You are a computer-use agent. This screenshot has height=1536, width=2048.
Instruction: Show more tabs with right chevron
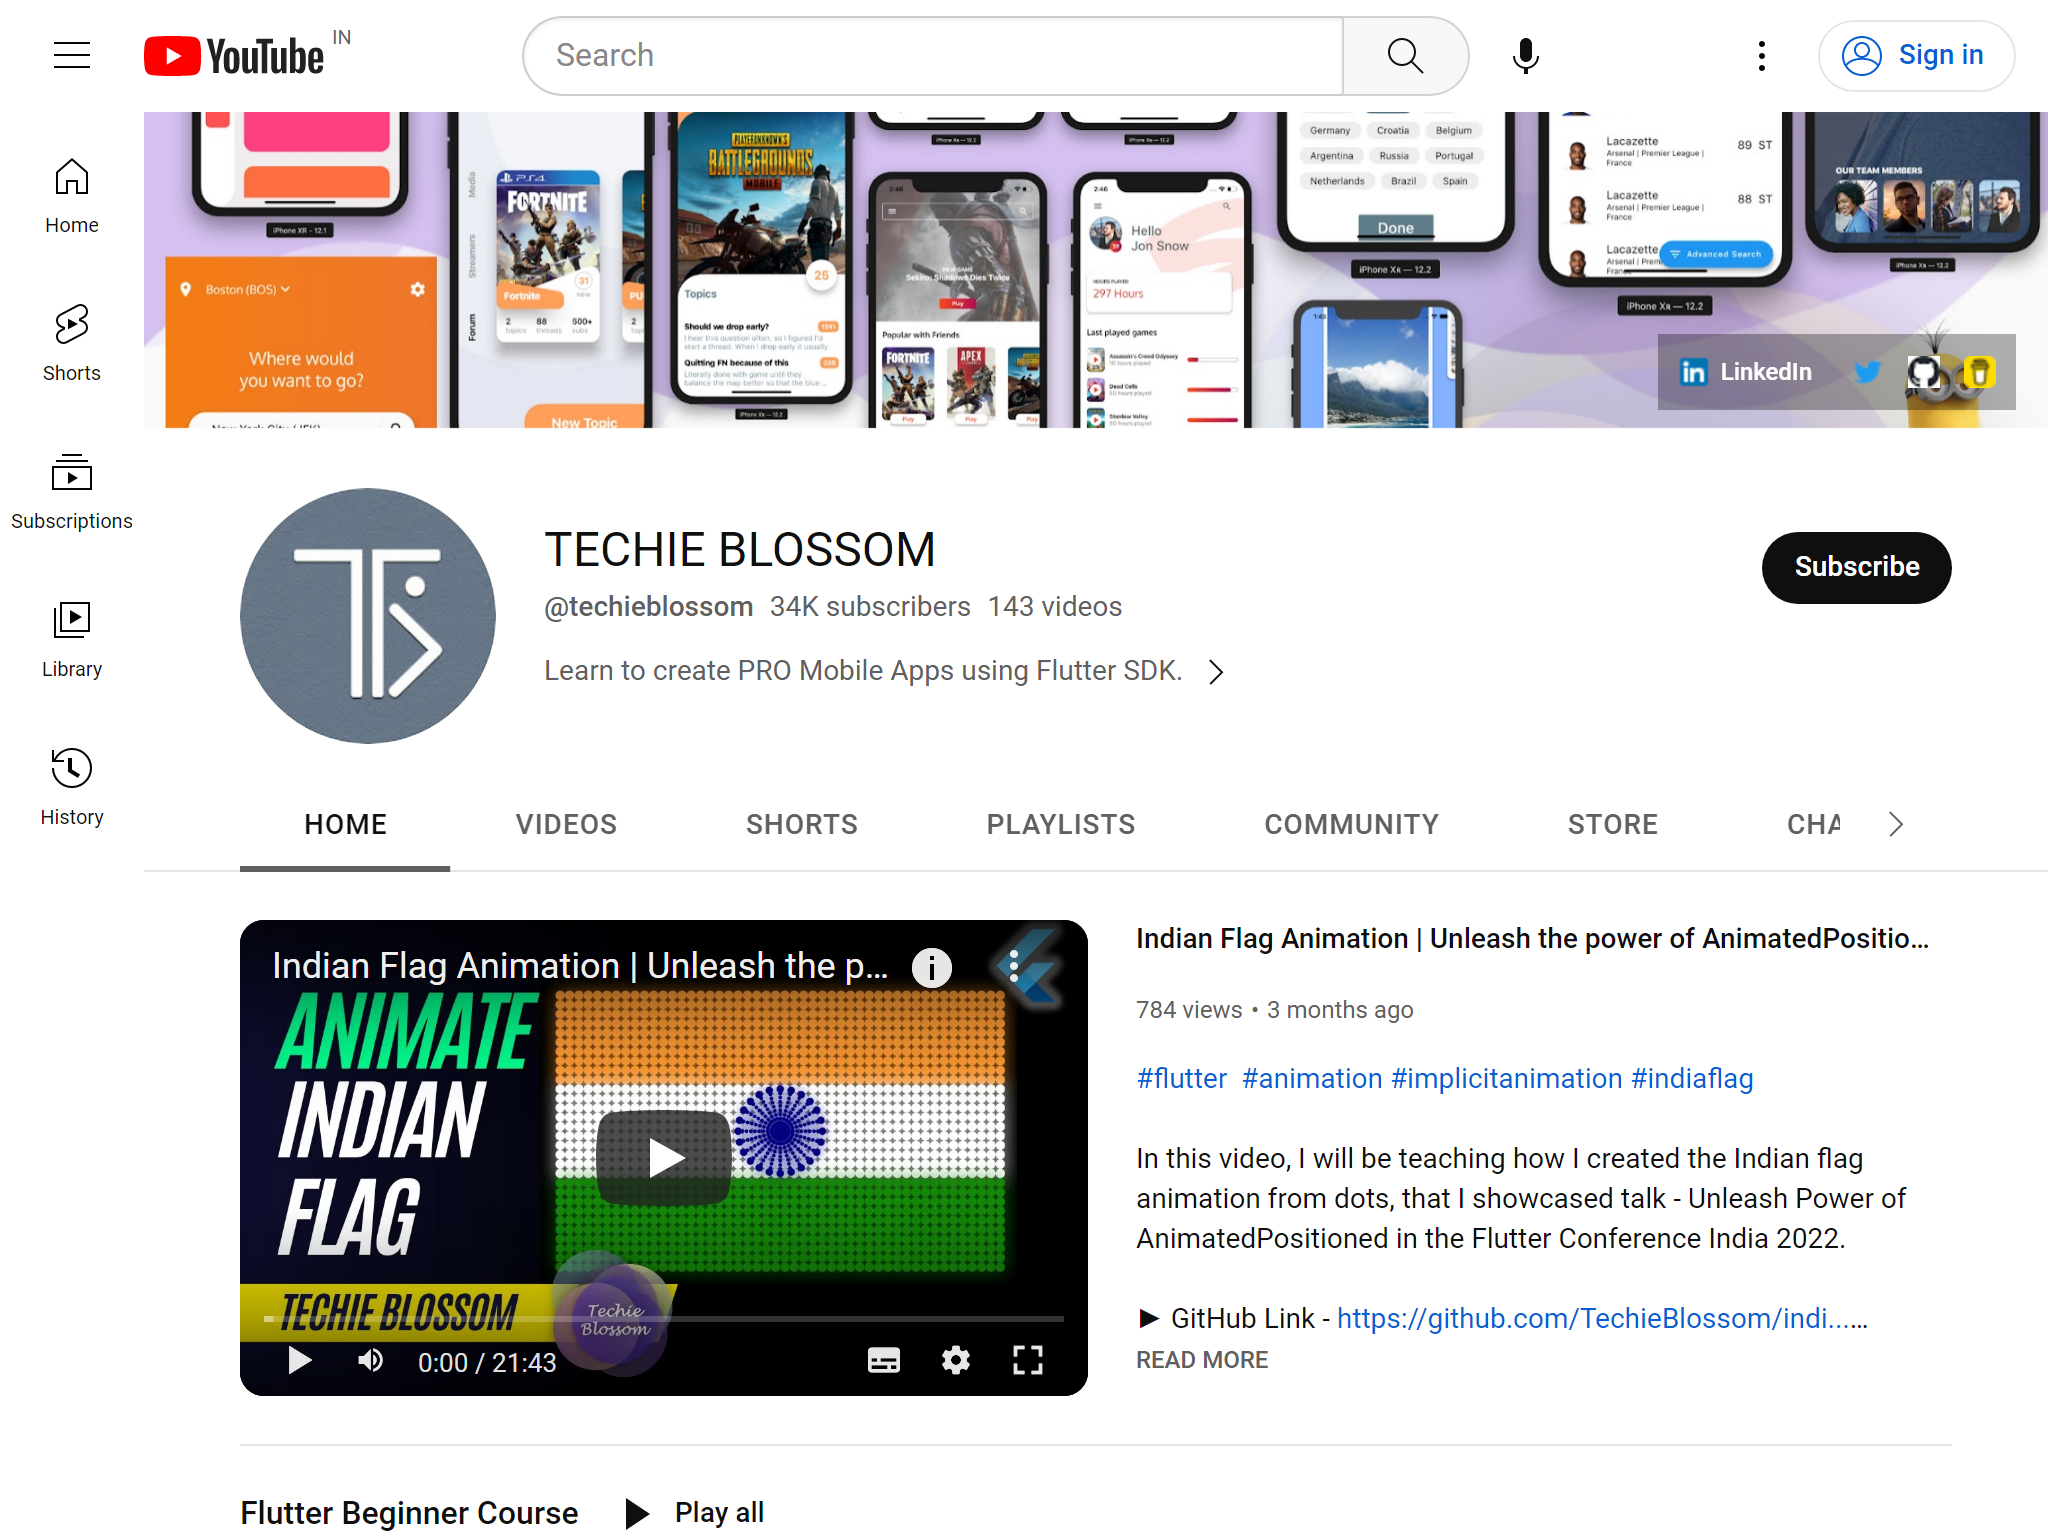[x=1896, y=824]
